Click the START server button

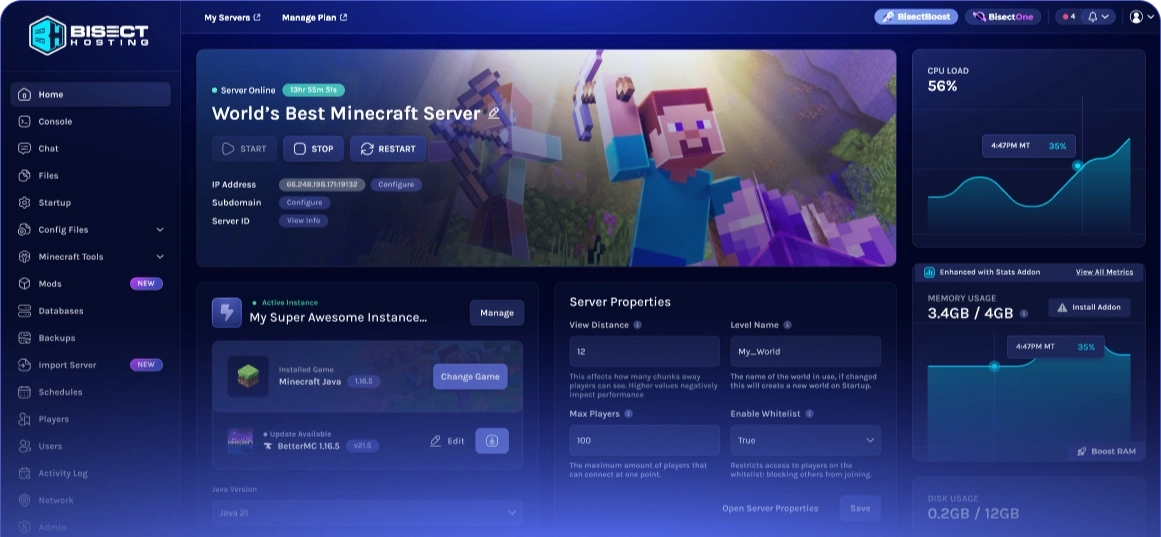click(244, 149)
